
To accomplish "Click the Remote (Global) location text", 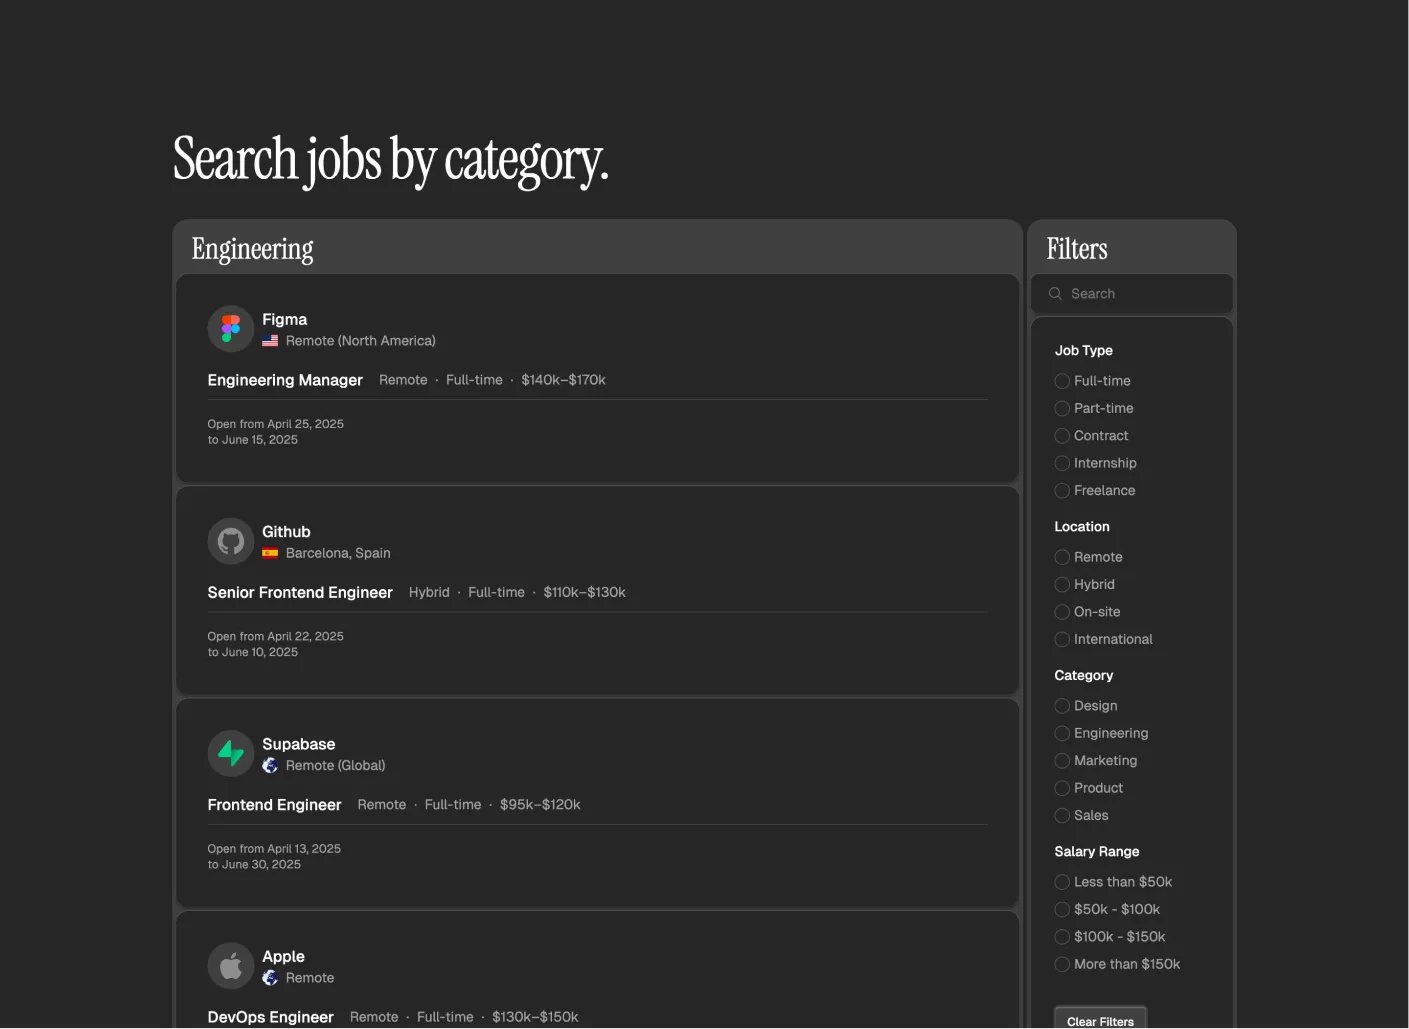I will (x=335, y=766).
